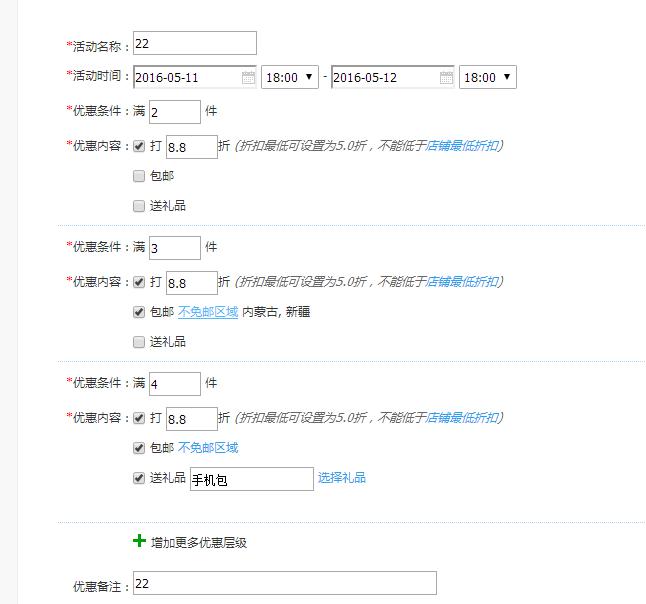Enable 送礼品 checkbox in second tier

point(139,342)
